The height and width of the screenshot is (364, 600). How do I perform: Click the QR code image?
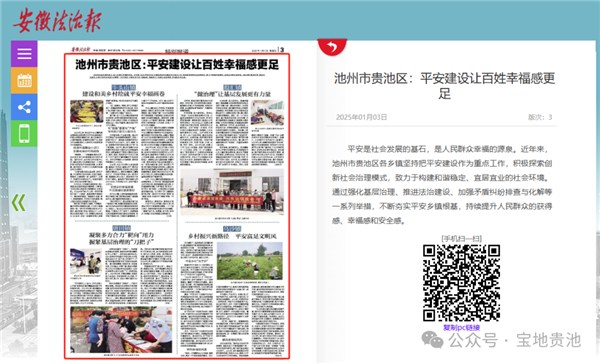tap(461, 283)
